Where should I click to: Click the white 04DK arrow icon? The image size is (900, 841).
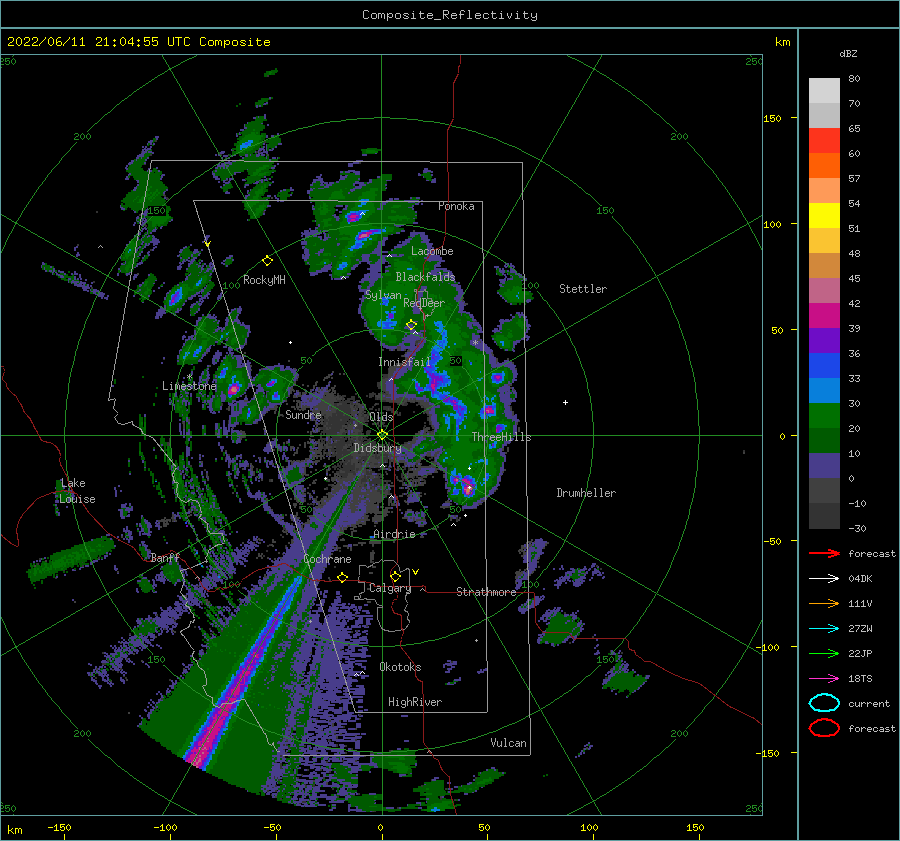tap(824, 579)
